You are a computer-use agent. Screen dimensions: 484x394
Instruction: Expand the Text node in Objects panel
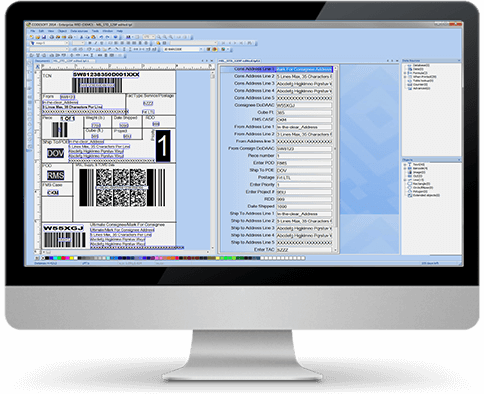pyautogui.click(x=405, y=165)
